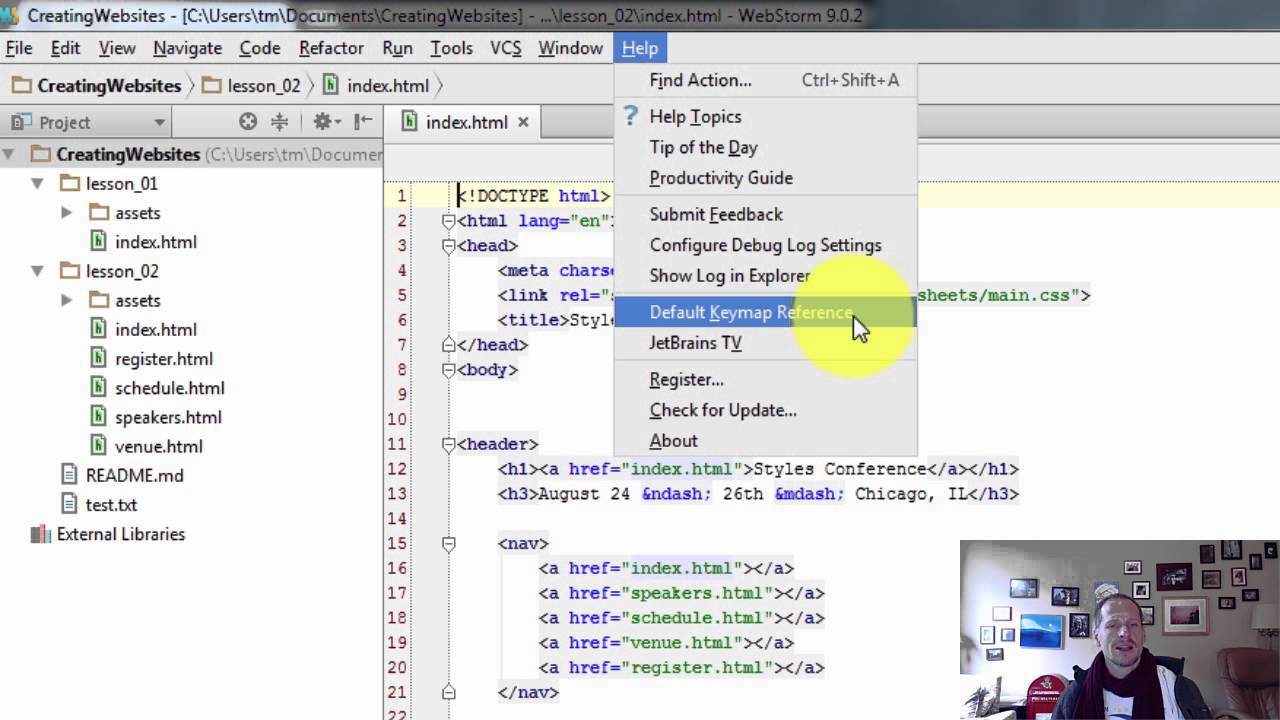This screenshot has width=1280, height=720.
Task: Click the hide Project panel icon
Action: point(364,122)
